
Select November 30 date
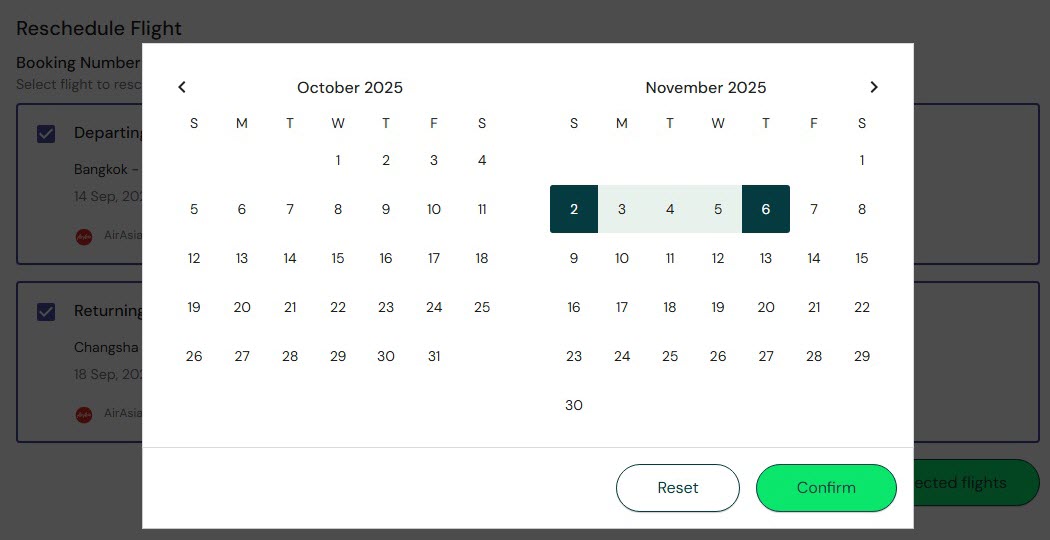point(574,405)
